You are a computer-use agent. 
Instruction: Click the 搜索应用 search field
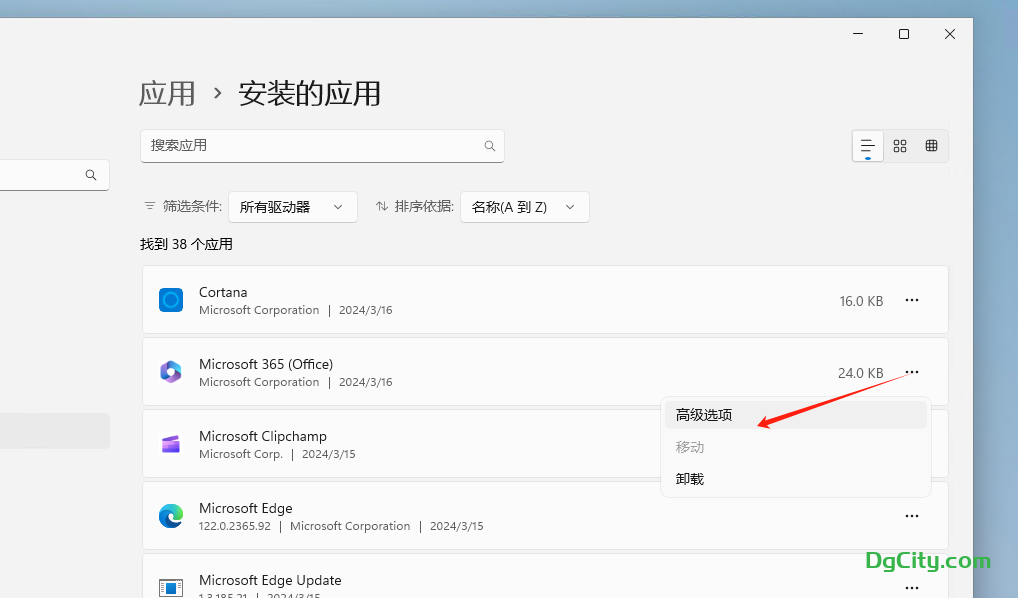click(310, 146)
